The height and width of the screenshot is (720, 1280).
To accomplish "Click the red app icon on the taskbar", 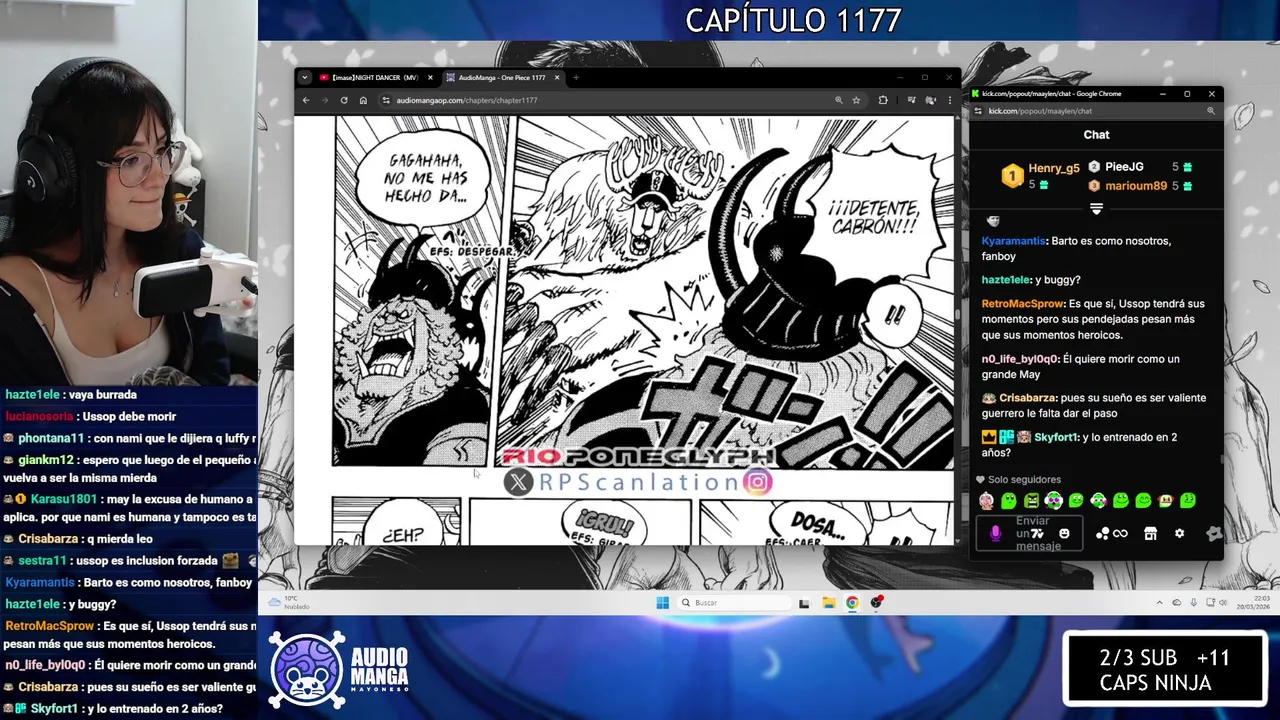I will click(x=876, y=603).
